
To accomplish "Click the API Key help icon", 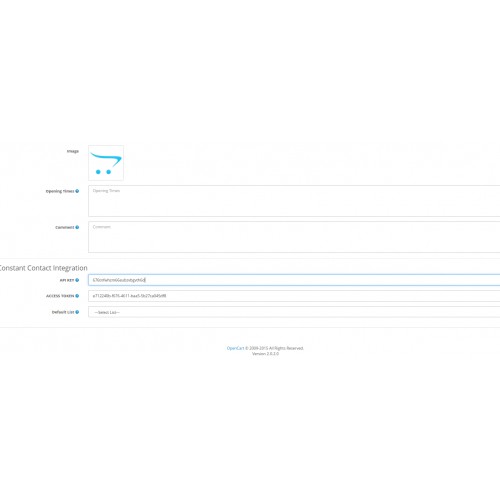I will click(x=77, y=280).
